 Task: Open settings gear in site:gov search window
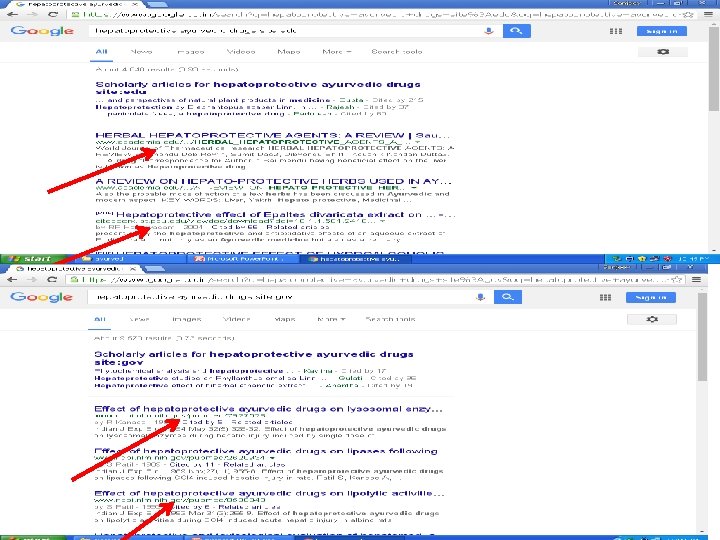click(x=652, y=319)
